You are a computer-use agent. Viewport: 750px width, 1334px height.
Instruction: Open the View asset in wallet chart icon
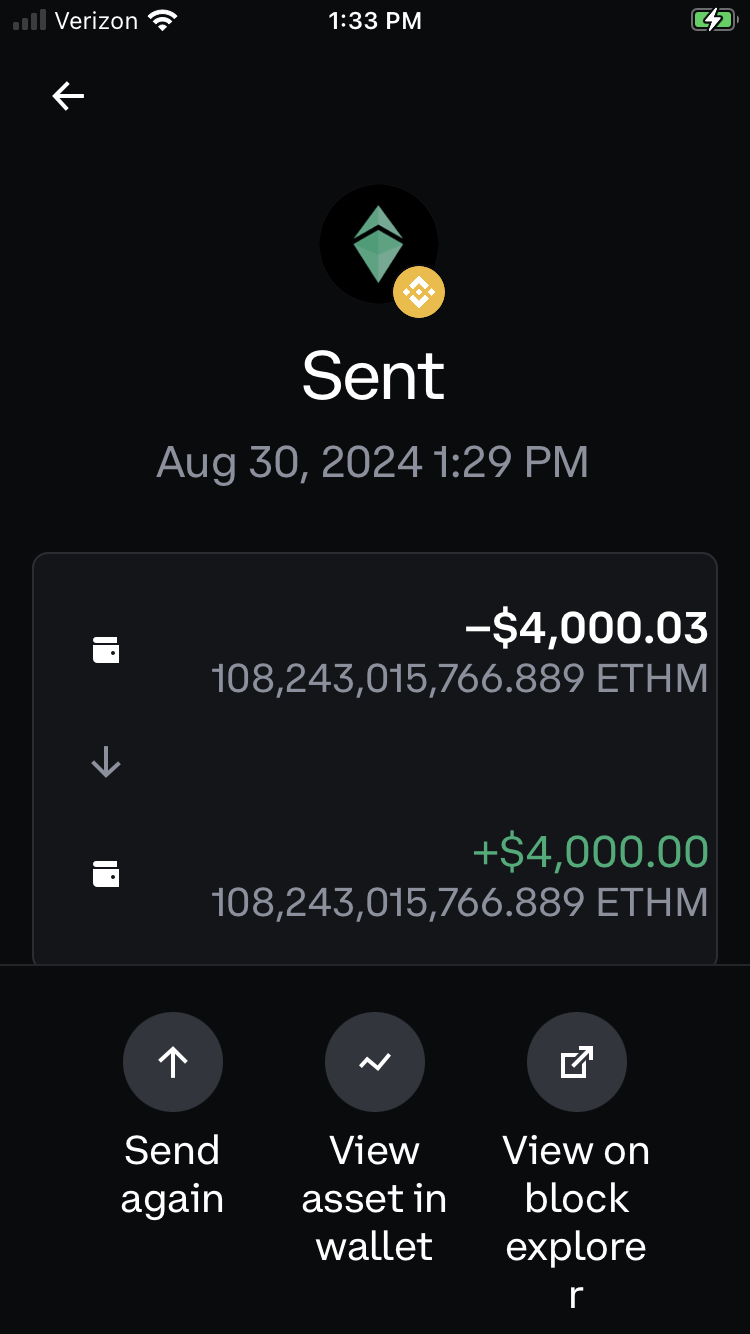[375, 1062]
